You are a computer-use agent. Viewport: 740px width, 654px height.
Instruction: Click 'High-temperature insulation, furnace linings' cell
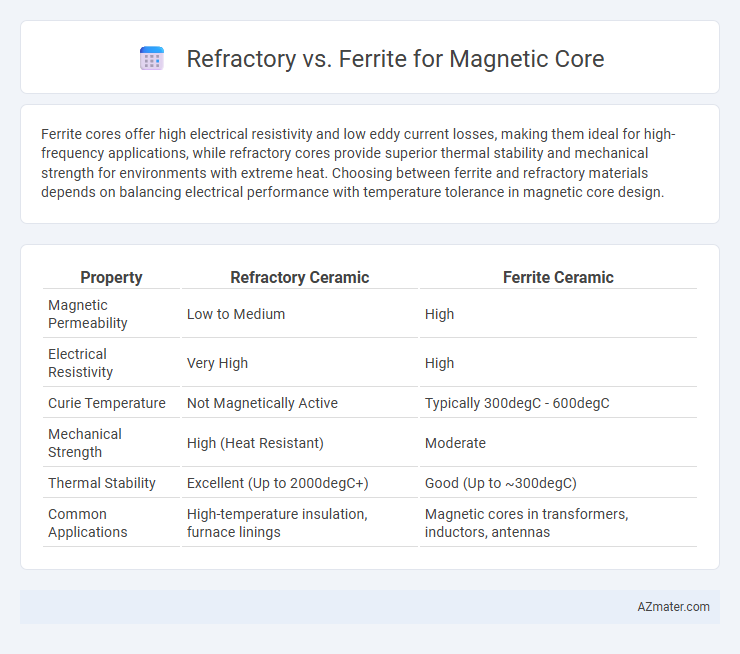(277, 523)
